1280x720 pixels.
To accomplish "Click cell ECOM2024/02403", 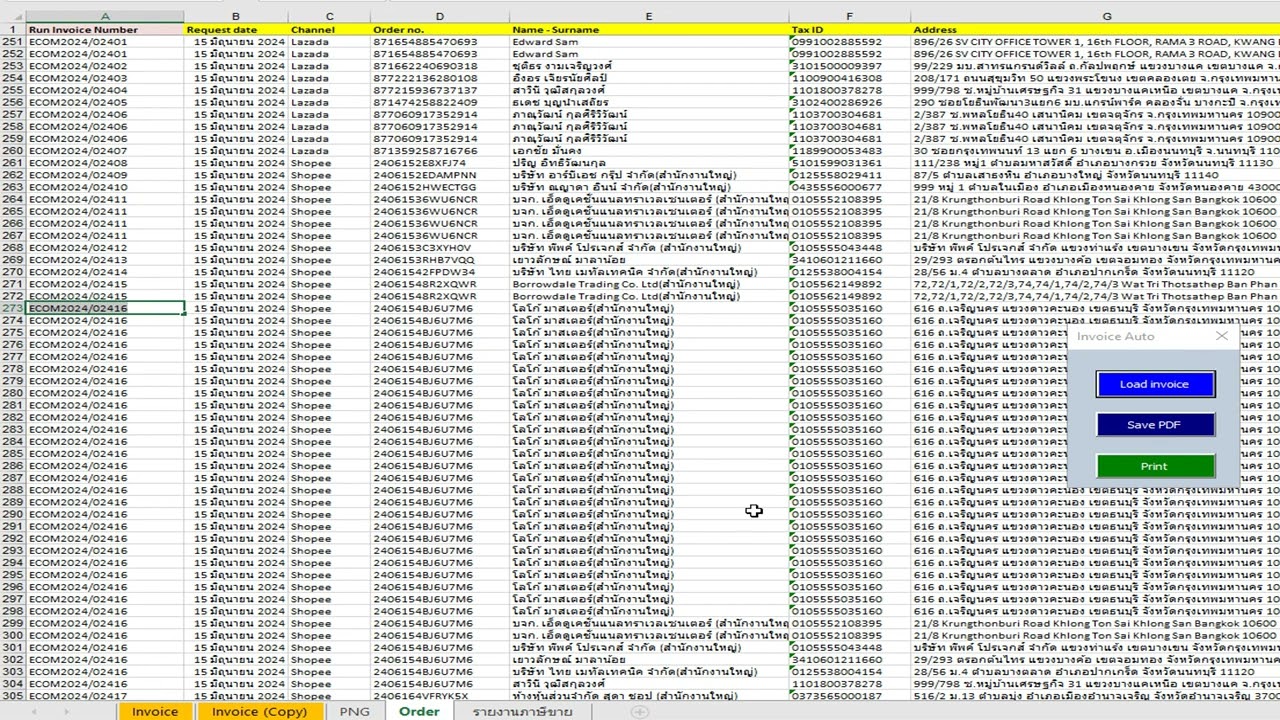I will (x=105, y=78).
